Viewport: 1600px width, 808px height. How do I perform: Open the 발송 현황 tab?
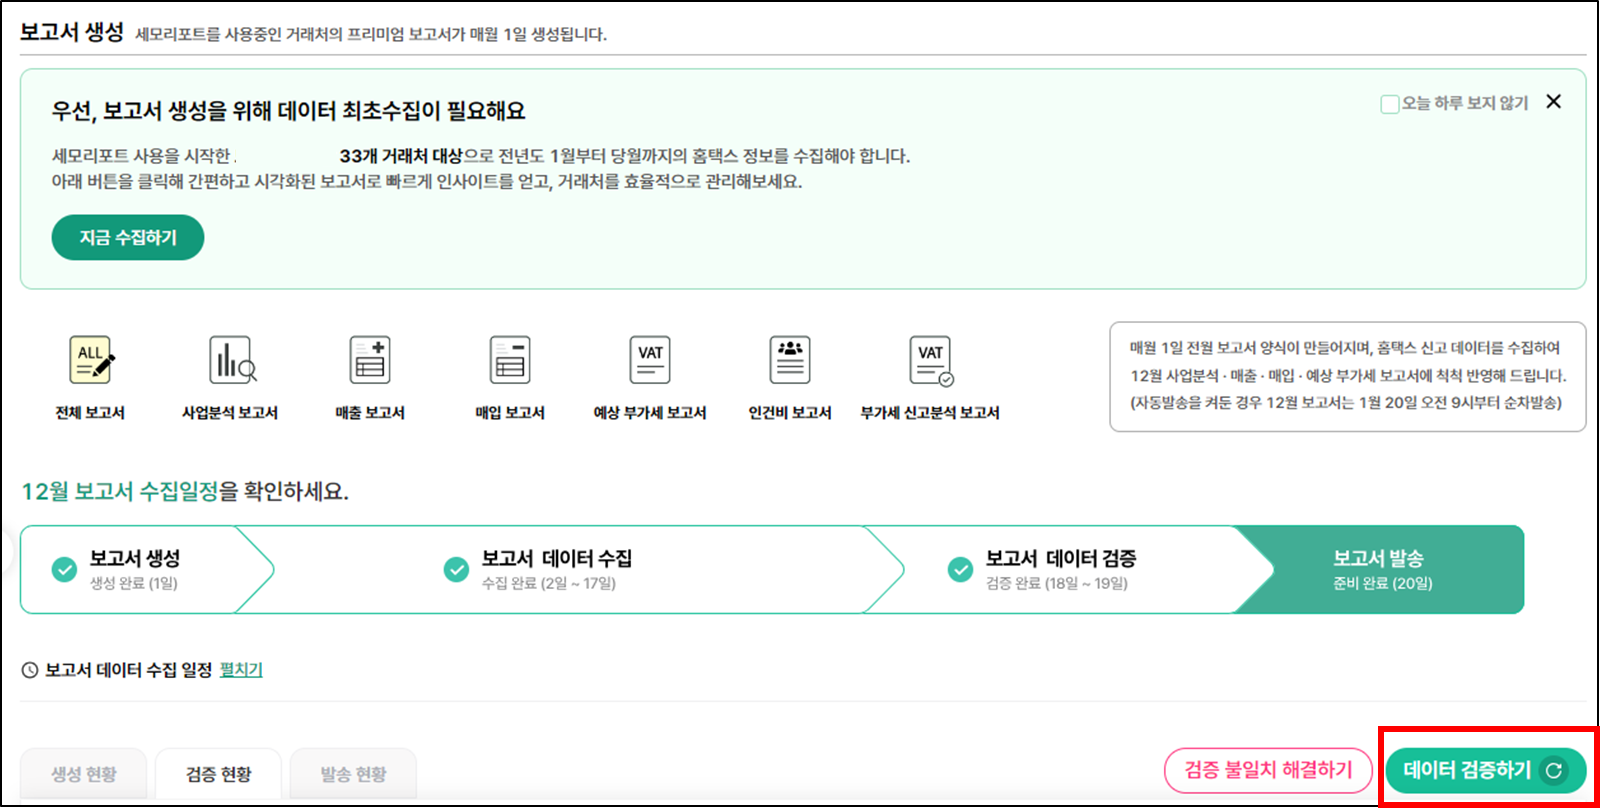click(353, 774)
